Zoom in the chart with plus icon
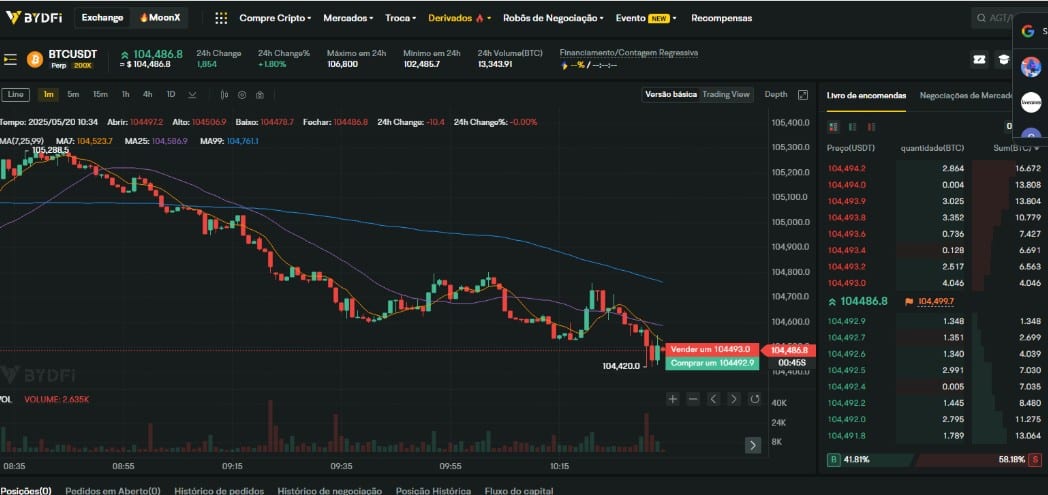Screen dimensions: 1048x495 point(672,399)
